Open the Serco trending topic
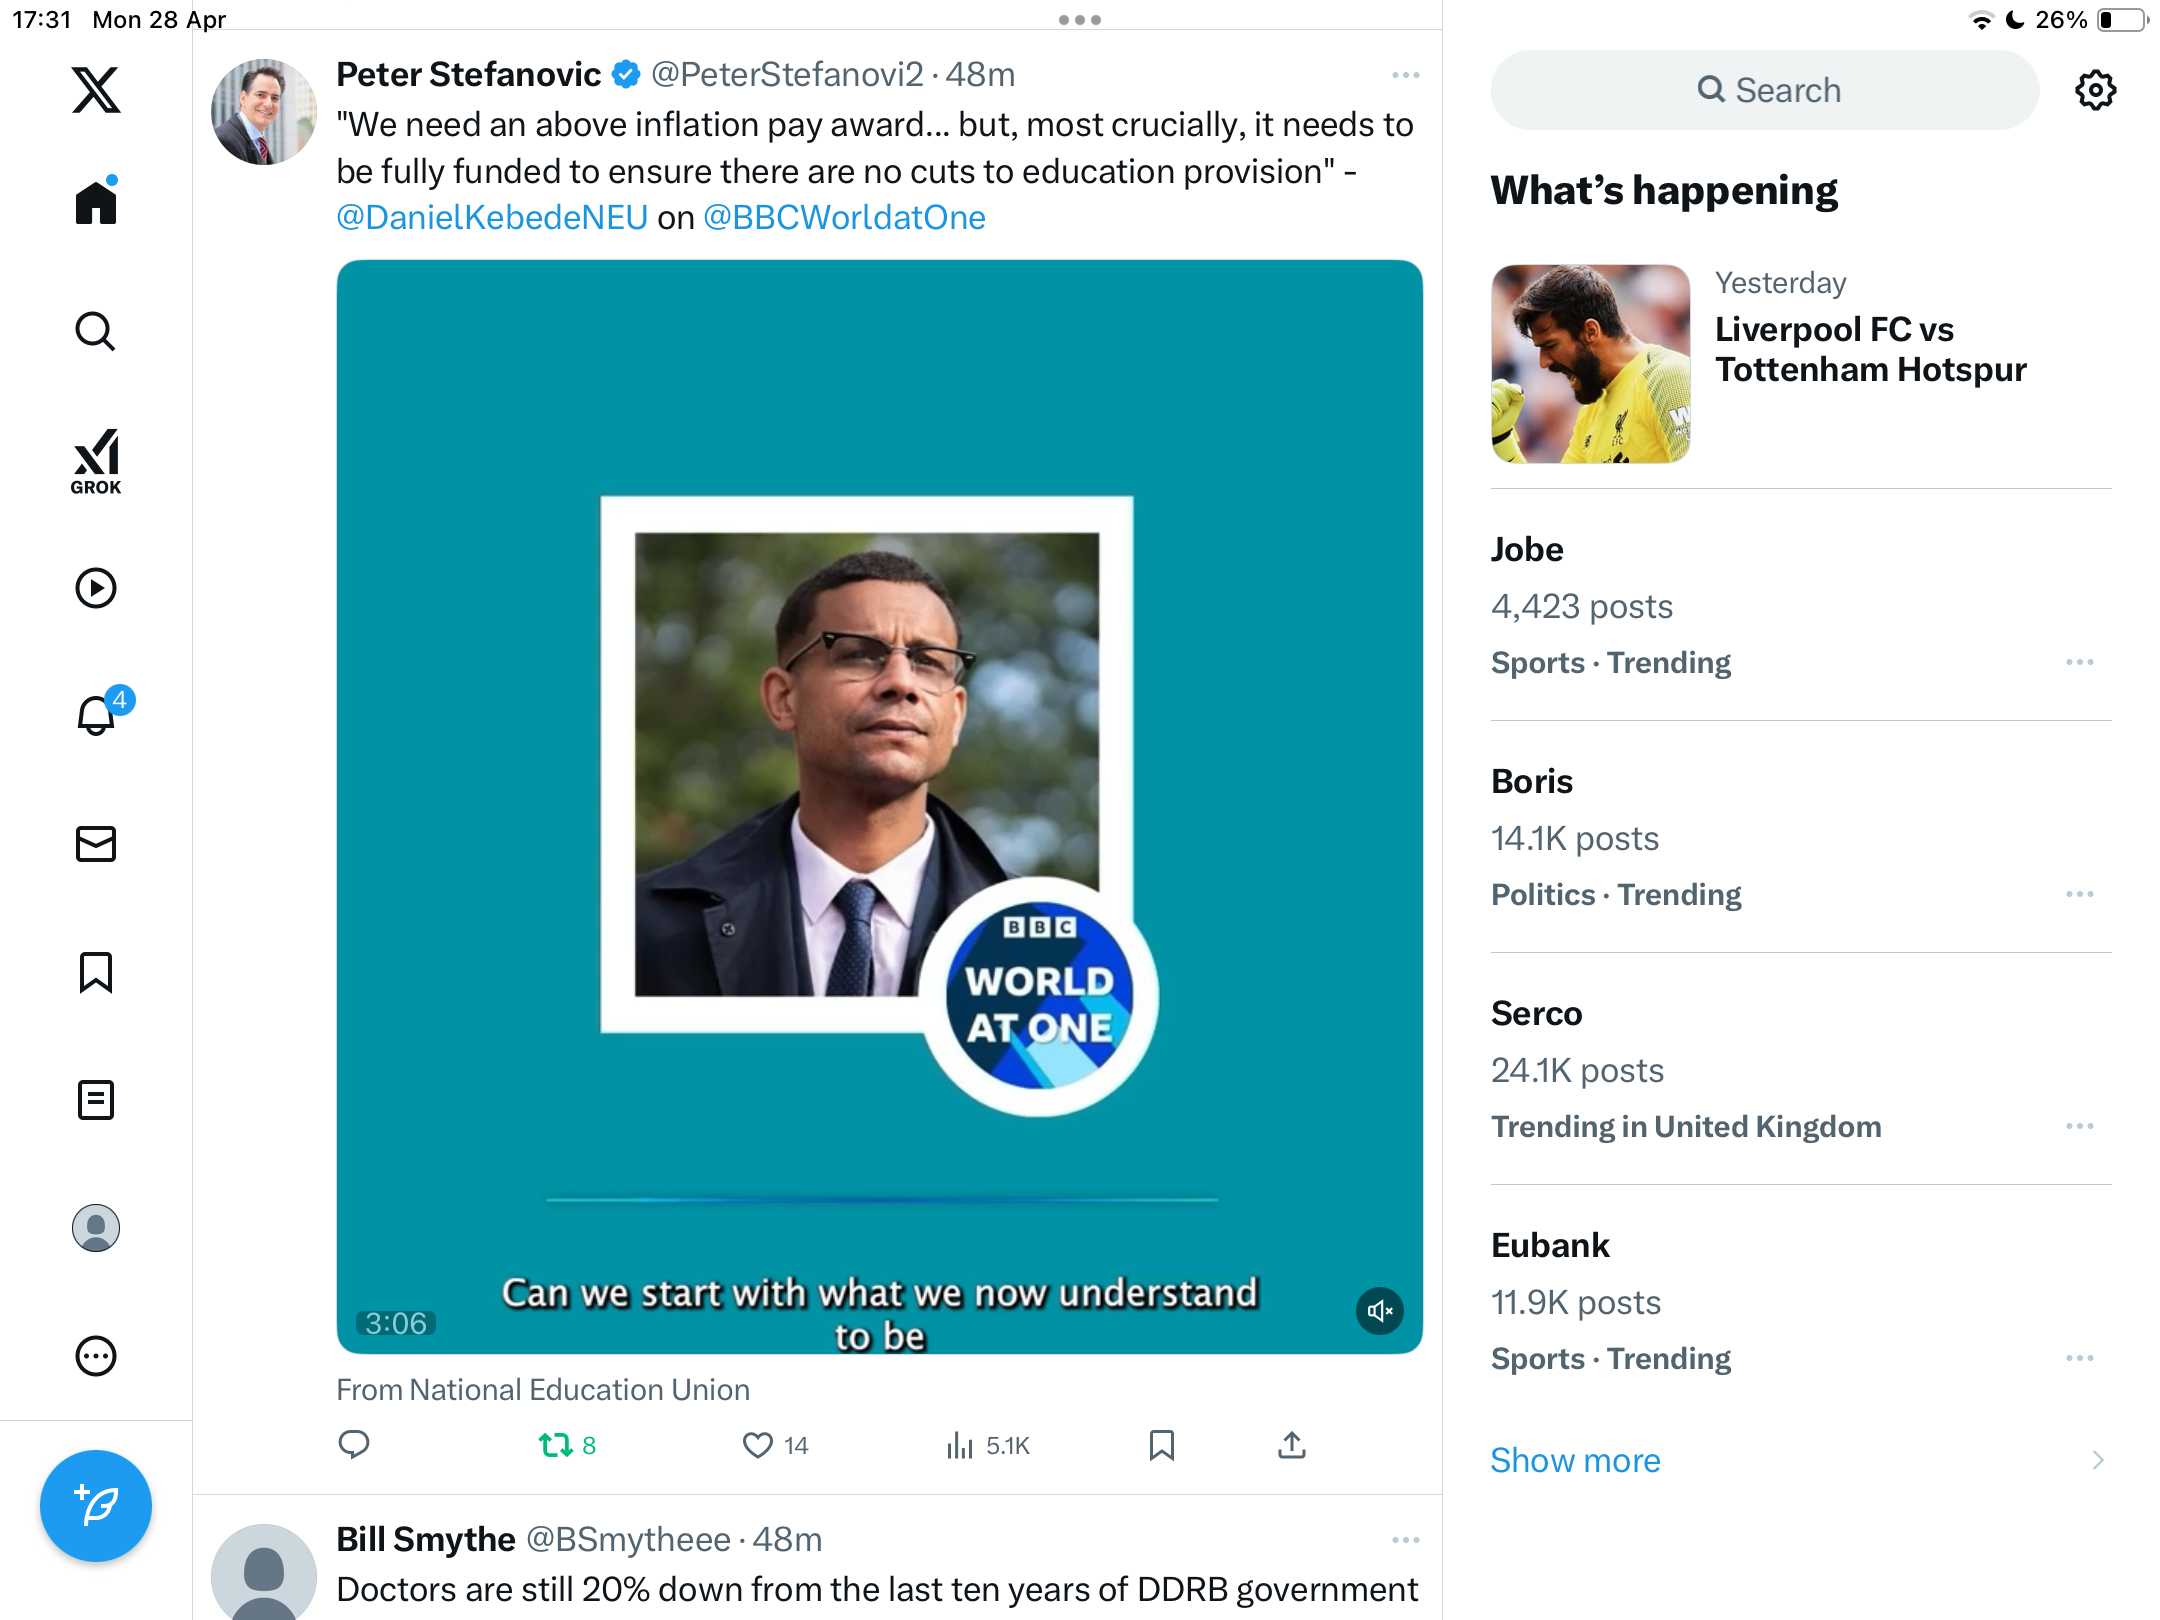The image size is (2160, 1620). coord(1800,1069)
